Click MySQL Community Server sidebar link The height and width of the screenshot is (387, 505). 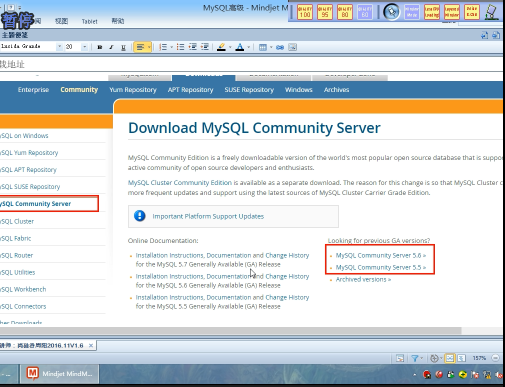click(x=35, y=204)
